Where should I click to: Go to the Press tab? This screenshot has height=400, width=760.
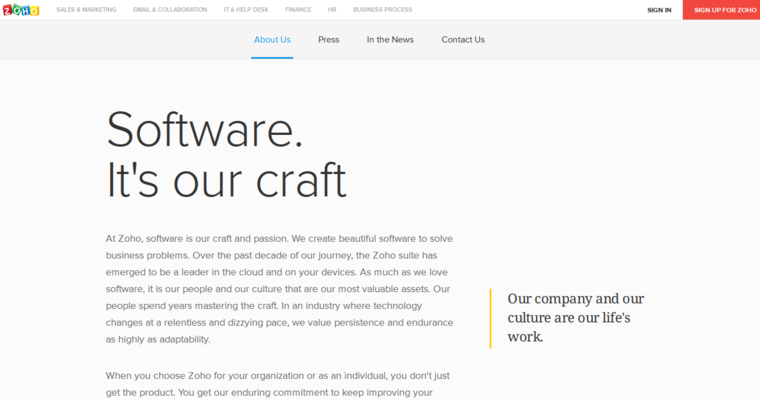point(328,40)
